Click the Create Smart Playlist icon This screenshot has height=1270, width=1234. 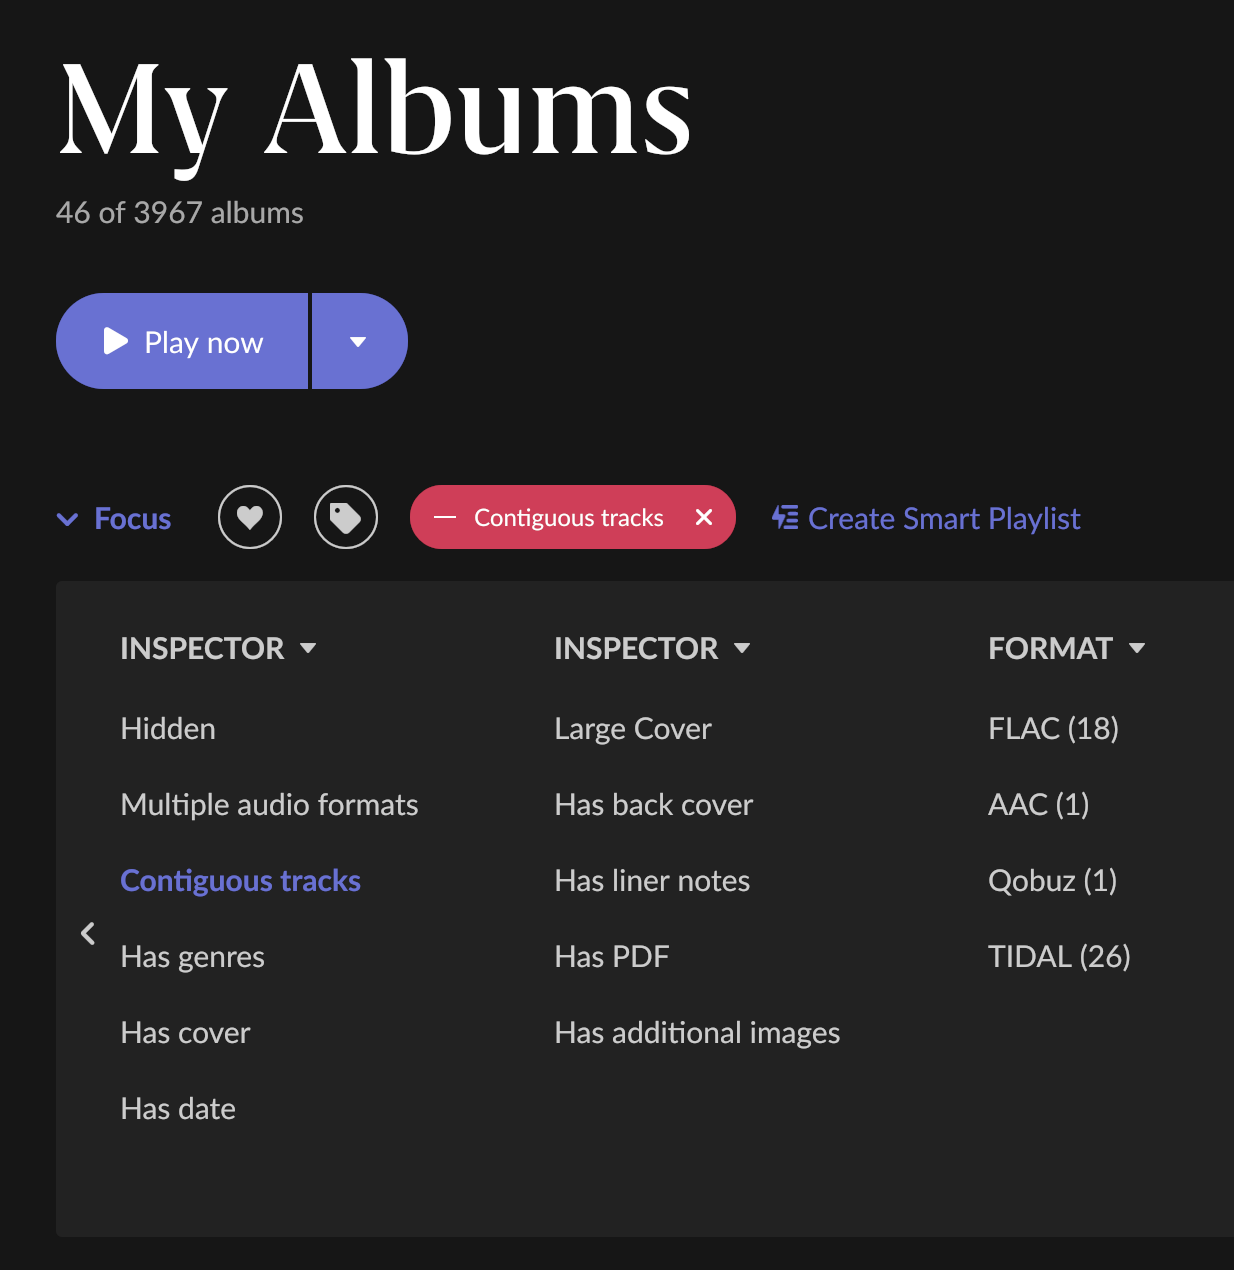click(x=785, y=518)
